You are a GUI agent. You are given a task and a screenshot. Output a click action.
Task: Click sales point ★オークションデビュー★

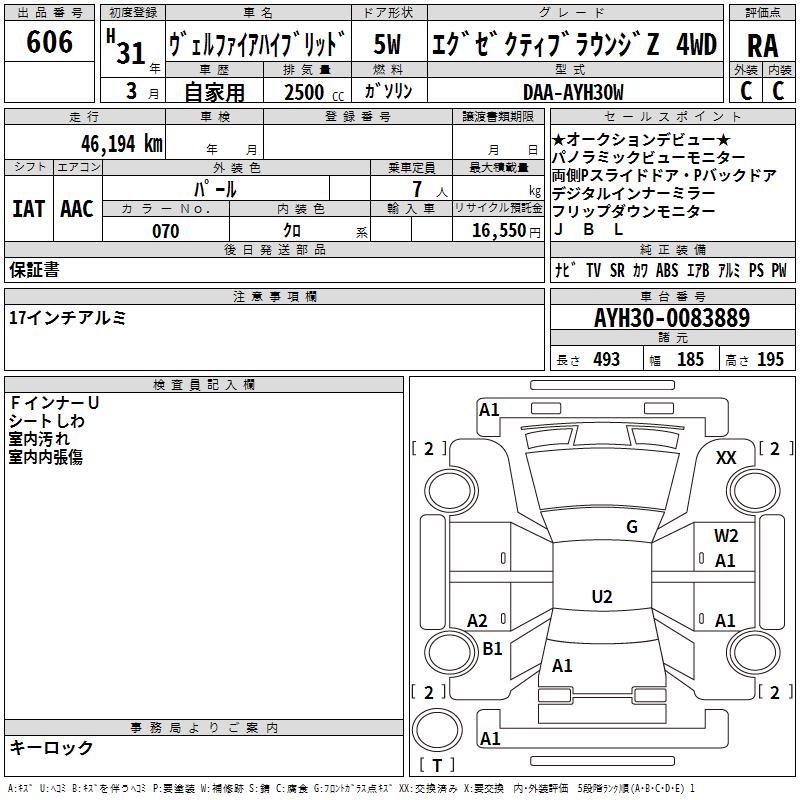click(x=641, y=139)
